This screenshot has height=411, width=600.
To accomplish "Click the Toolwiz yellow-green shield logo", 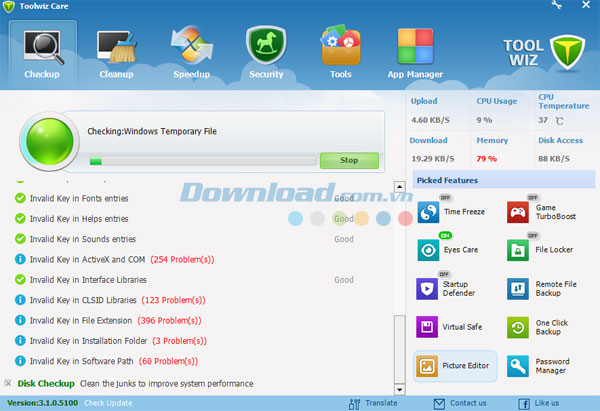I will (567, 52).
